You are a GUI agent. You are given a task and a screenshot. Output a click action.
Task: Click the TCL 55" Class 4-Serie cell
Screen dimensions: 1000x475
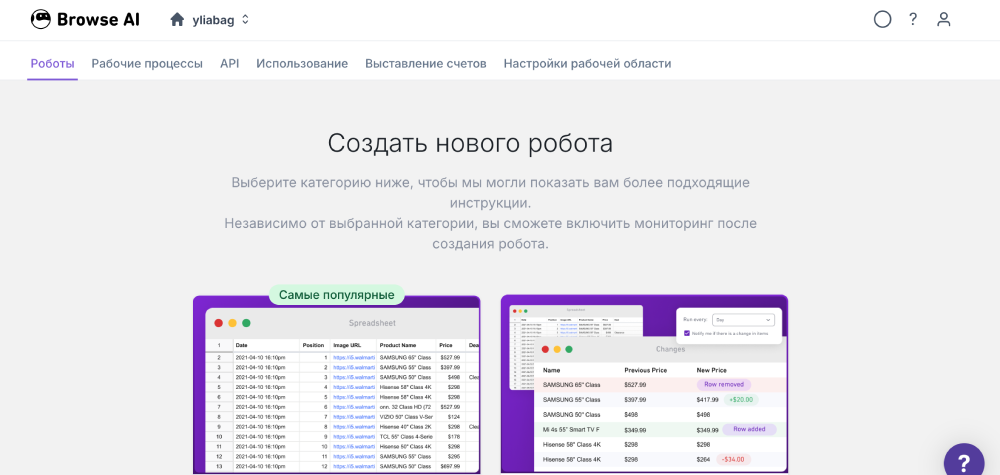[x=406, y=436]
